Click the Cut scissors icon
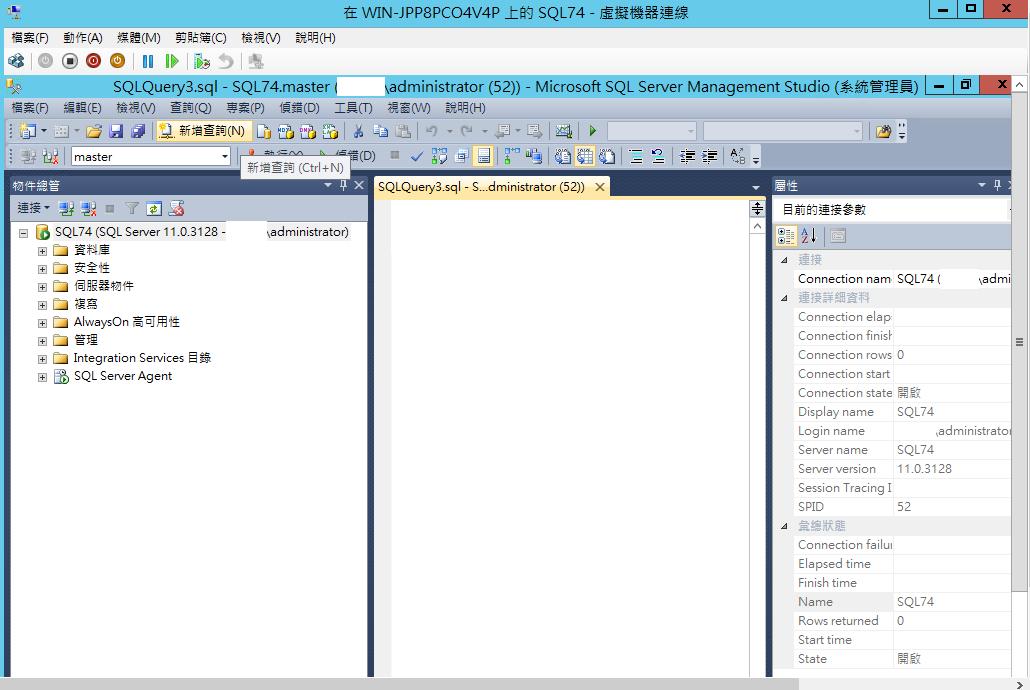Image resolution: width=1030 pixels, height=690 pixels. (x=359, y=131)
